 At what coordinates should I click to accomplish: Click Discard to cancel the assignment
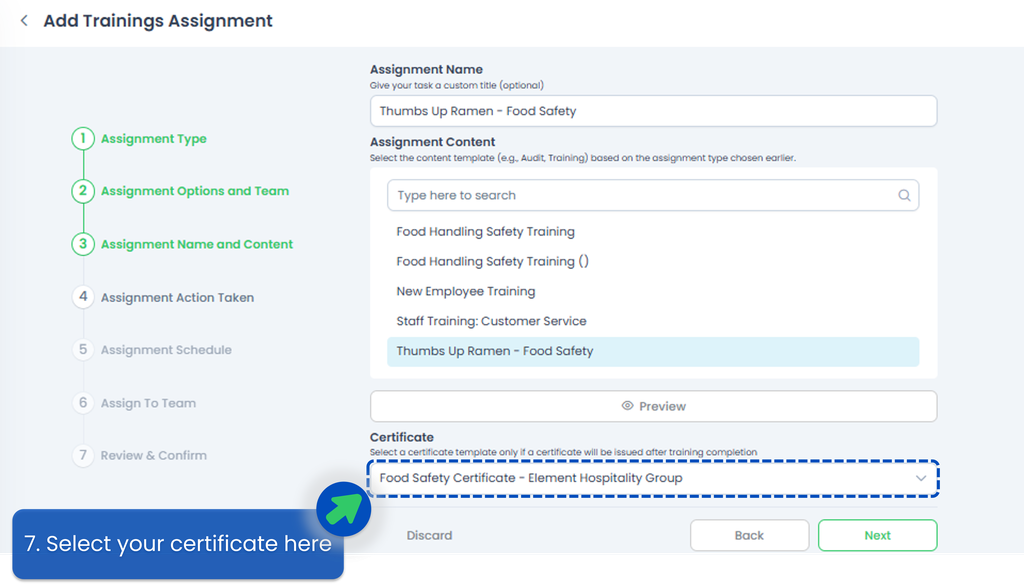click(429, 536)
